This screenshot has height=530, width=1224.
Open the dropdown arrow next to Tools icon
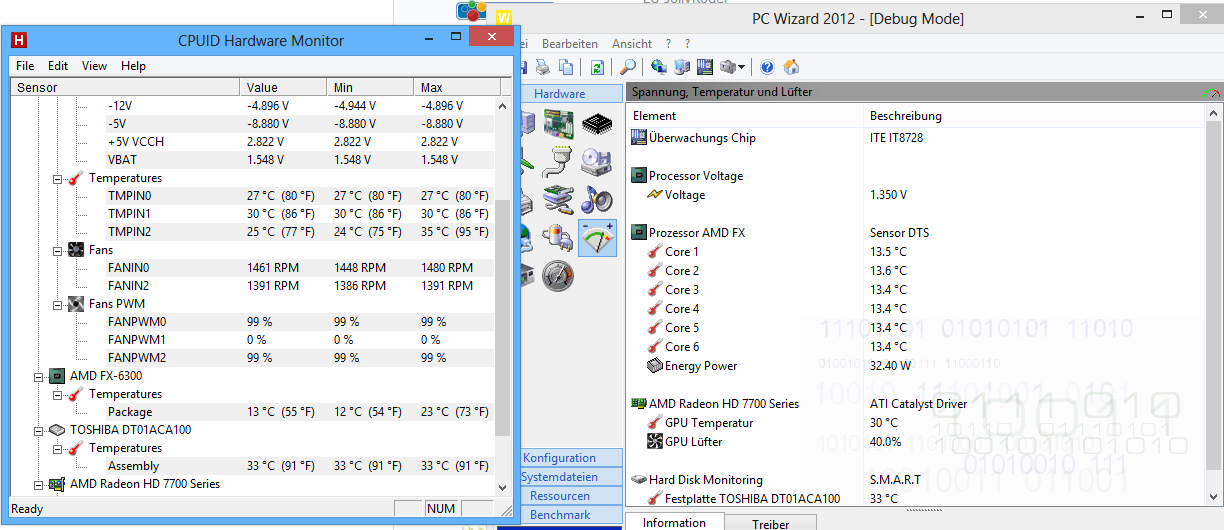(x=741, y=67)
